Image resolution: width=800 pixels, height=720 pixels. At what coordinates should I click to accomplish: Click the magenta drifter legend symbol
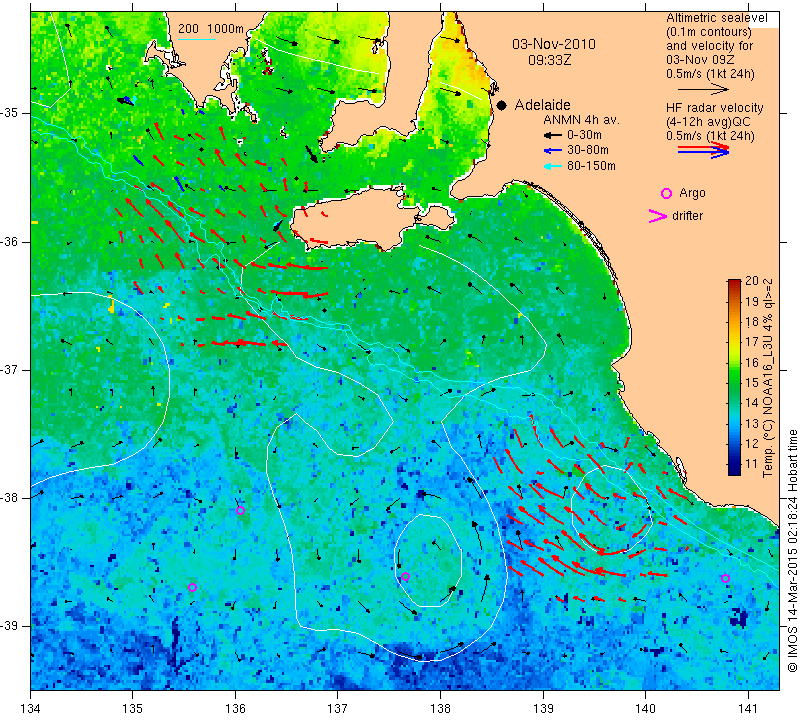[657, 216]
